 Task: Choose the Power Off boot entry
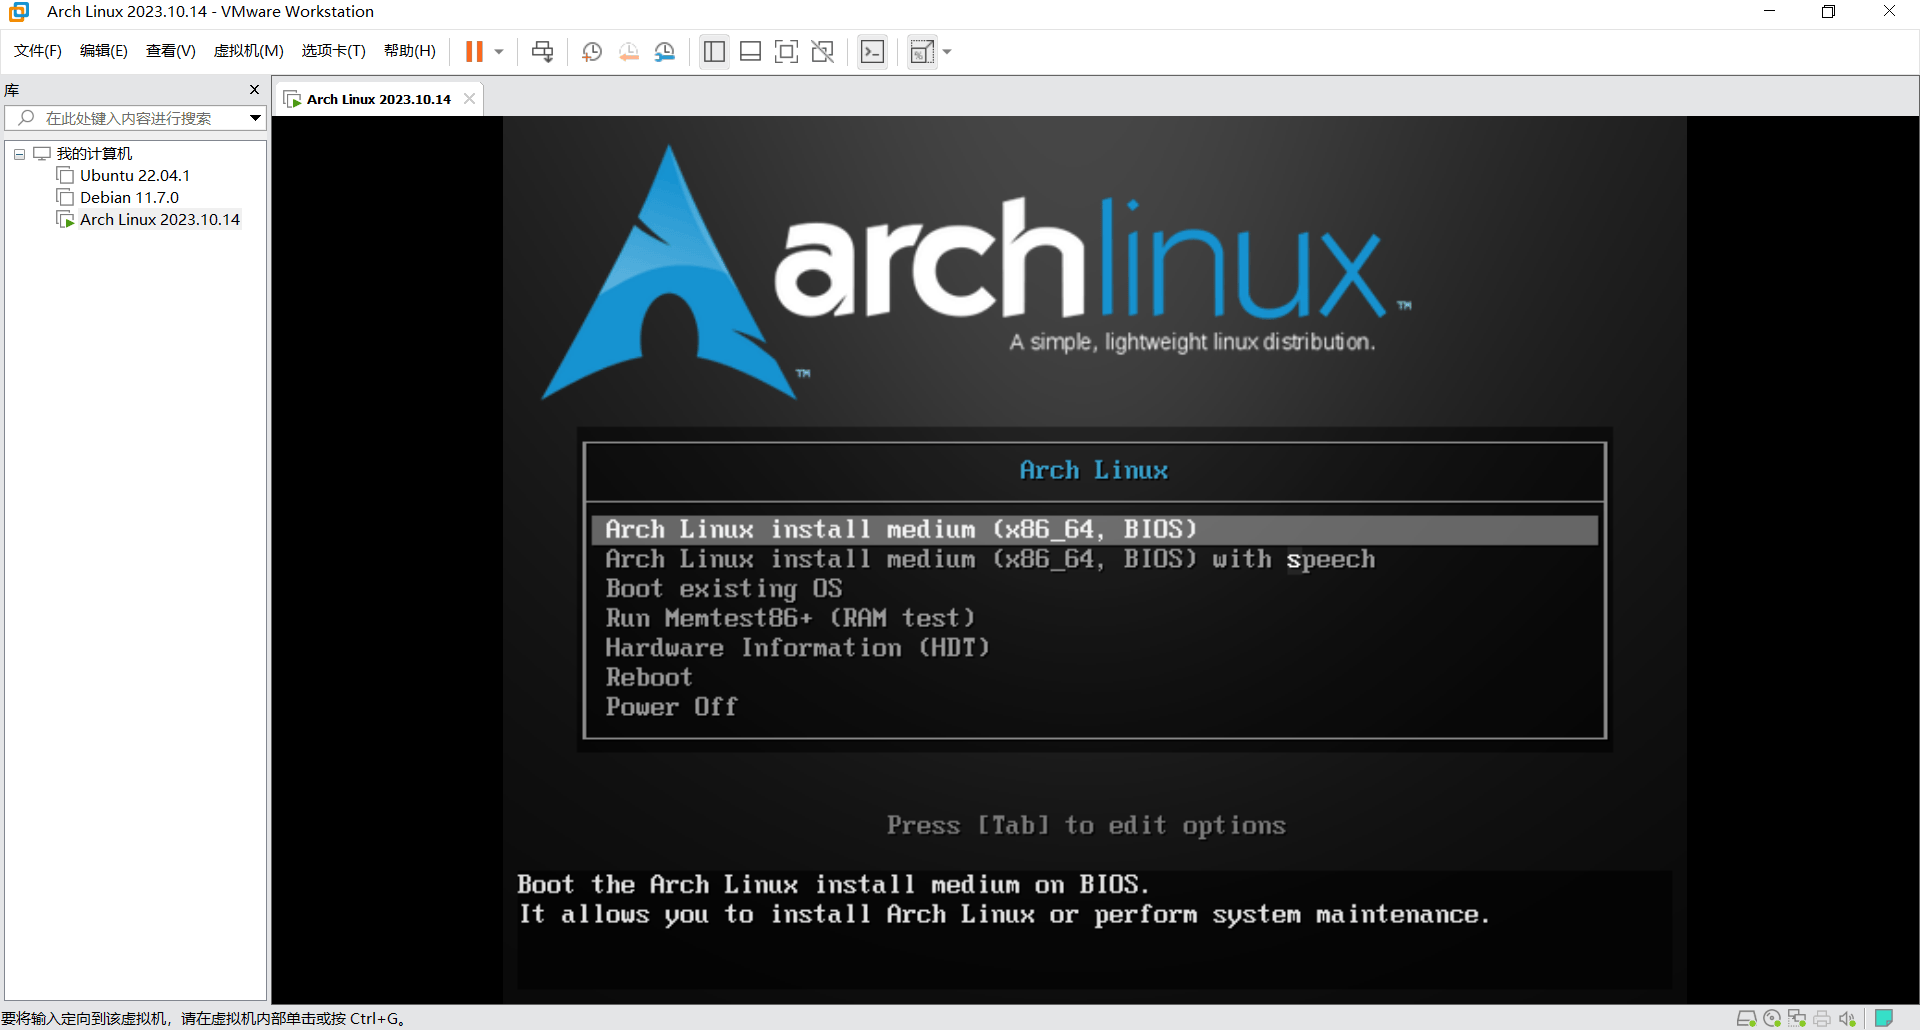pyautogui.click(x=671, y=707)
